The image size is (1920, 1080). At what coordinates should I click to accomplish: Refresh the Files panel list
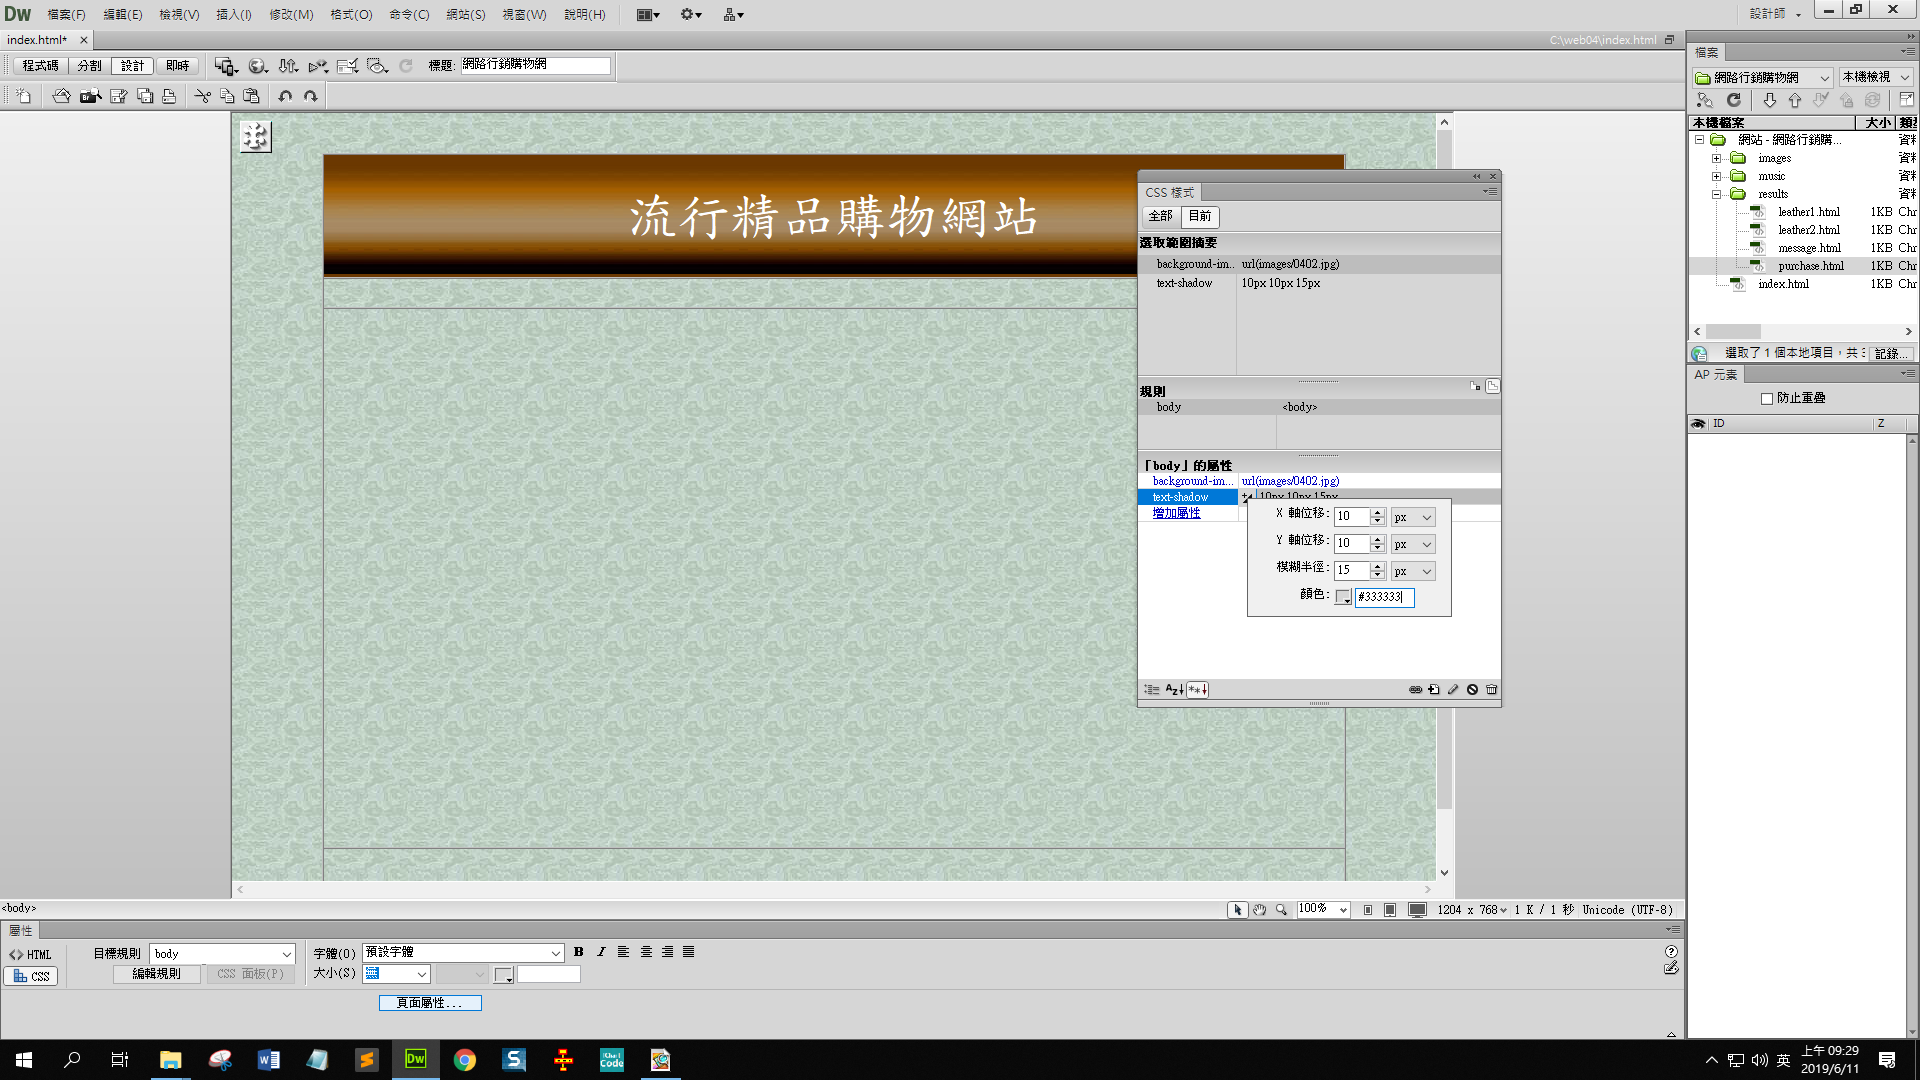pos(1734,100)
